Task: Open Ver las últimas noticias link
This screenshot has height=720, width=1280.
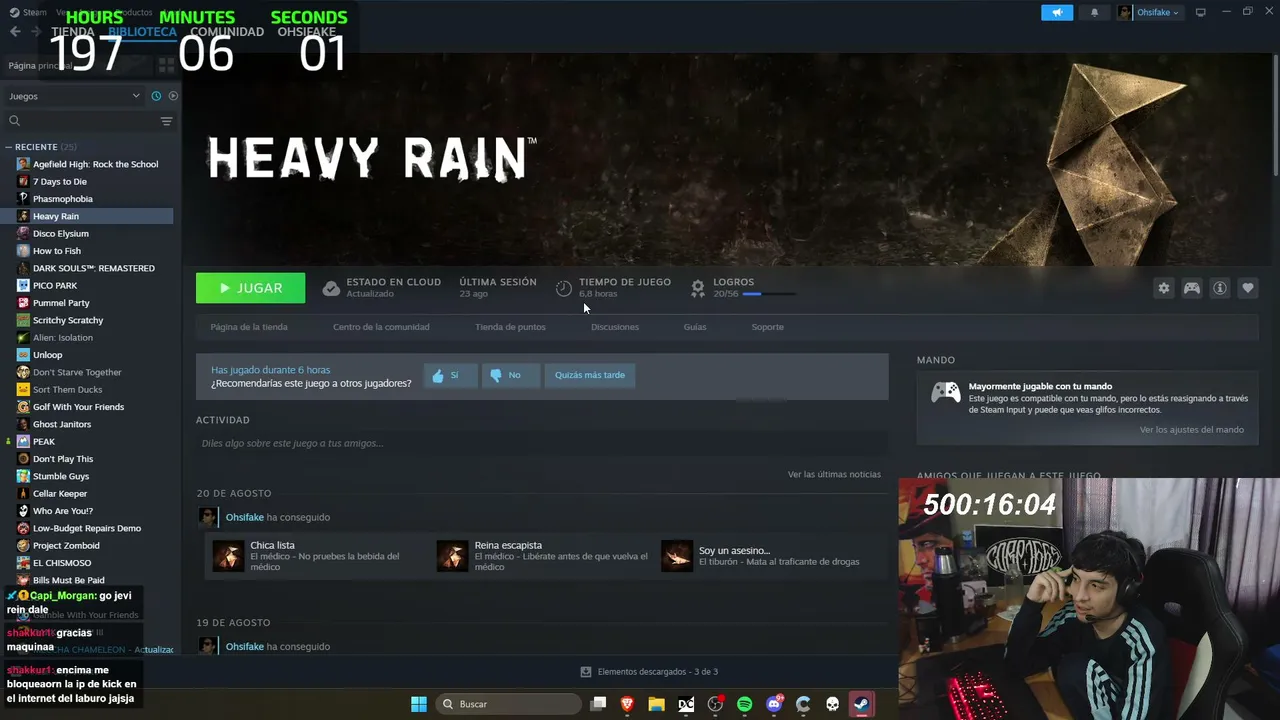Action: coord(834,474)
